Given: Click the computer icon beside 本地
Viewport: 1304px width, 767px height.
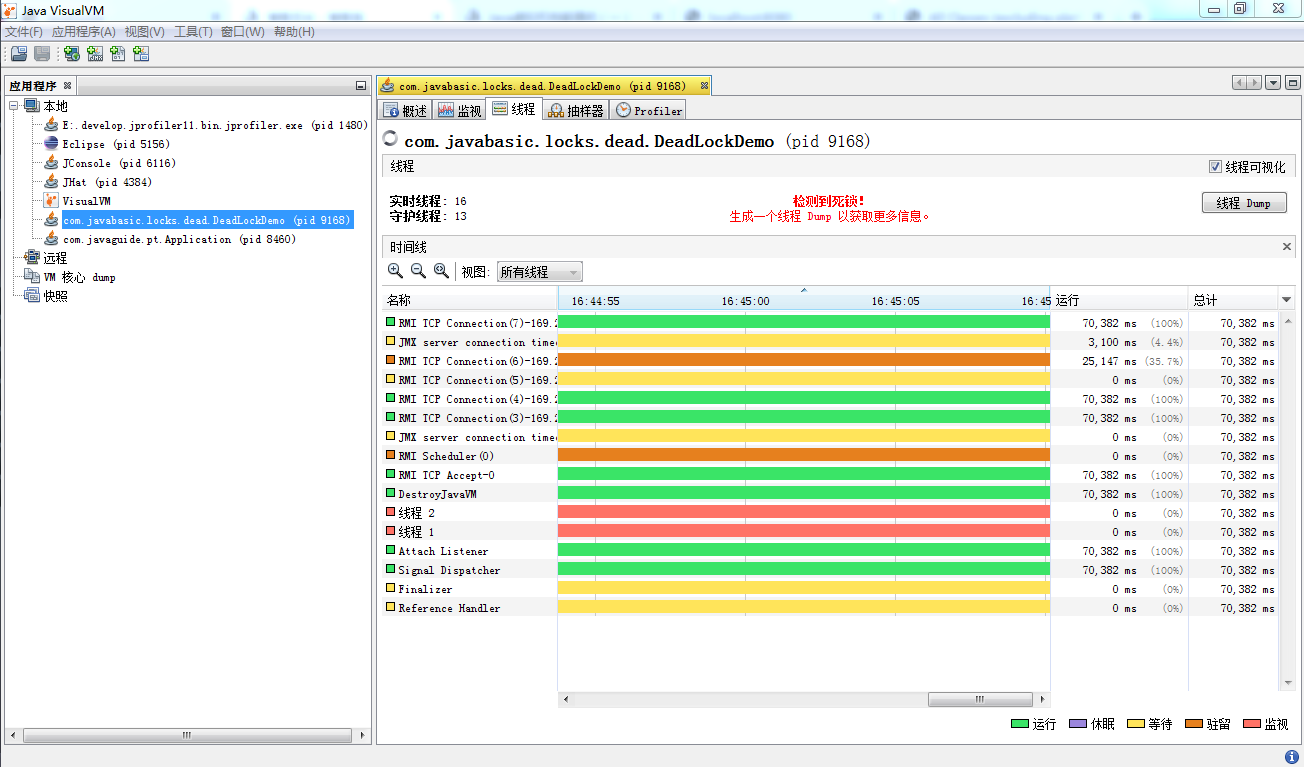Looking at the screenshot, I should pos(31,106).
